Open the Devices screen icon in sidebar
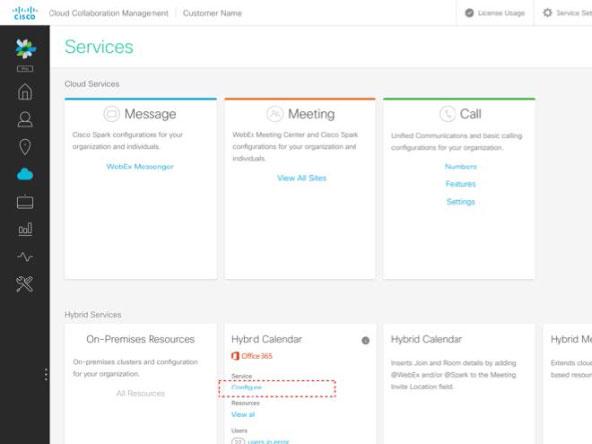Image resolution: width=592 pixels, height=444 pixels. pyautogui.click(x=25, y=202)
